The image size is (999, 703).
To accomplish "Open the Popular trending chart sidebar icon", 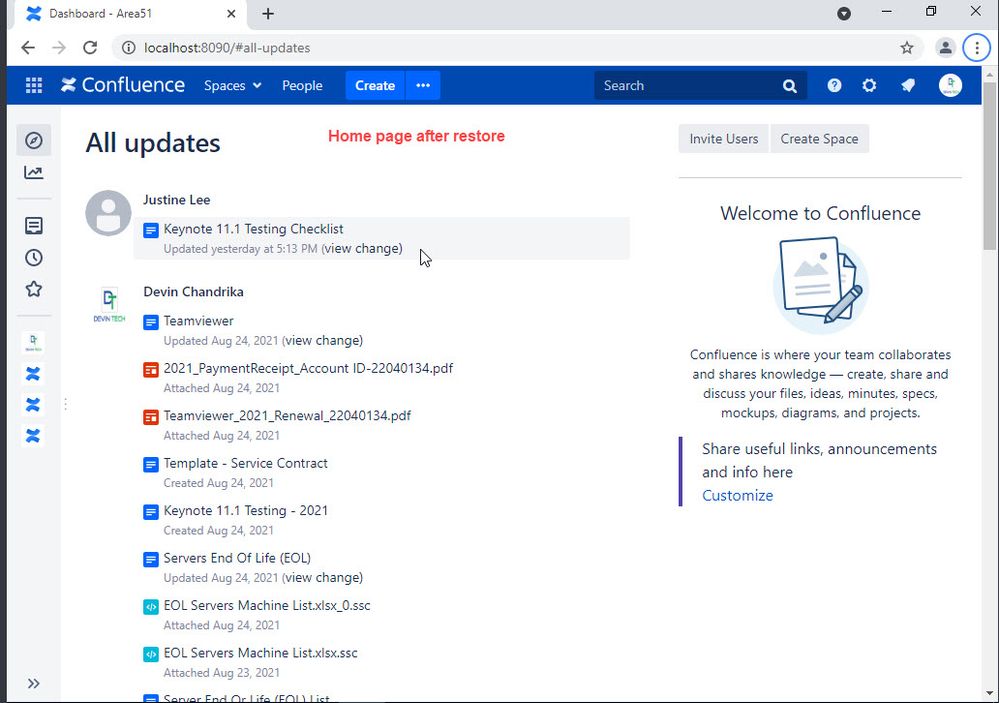I will (x=34, y=172).
